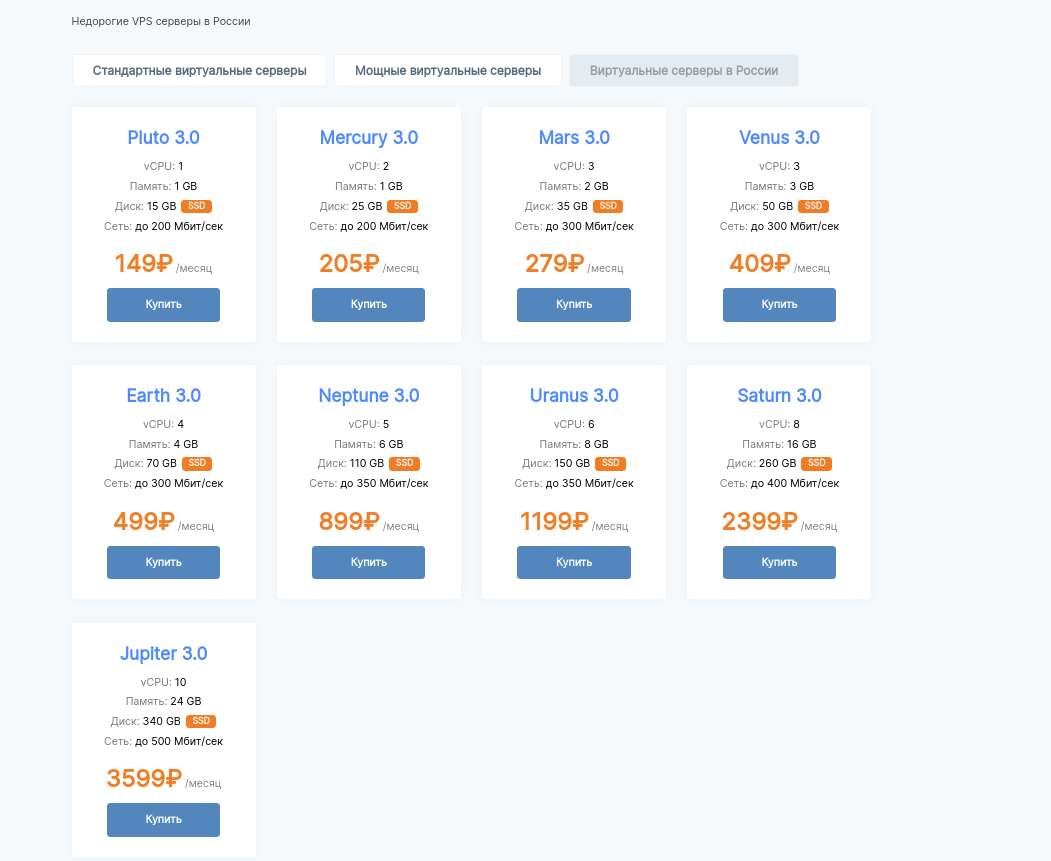Switch to the Стандартные виртуальные серверы tab
This screenshot has height=861, width=1051.
tap(199, 71)
